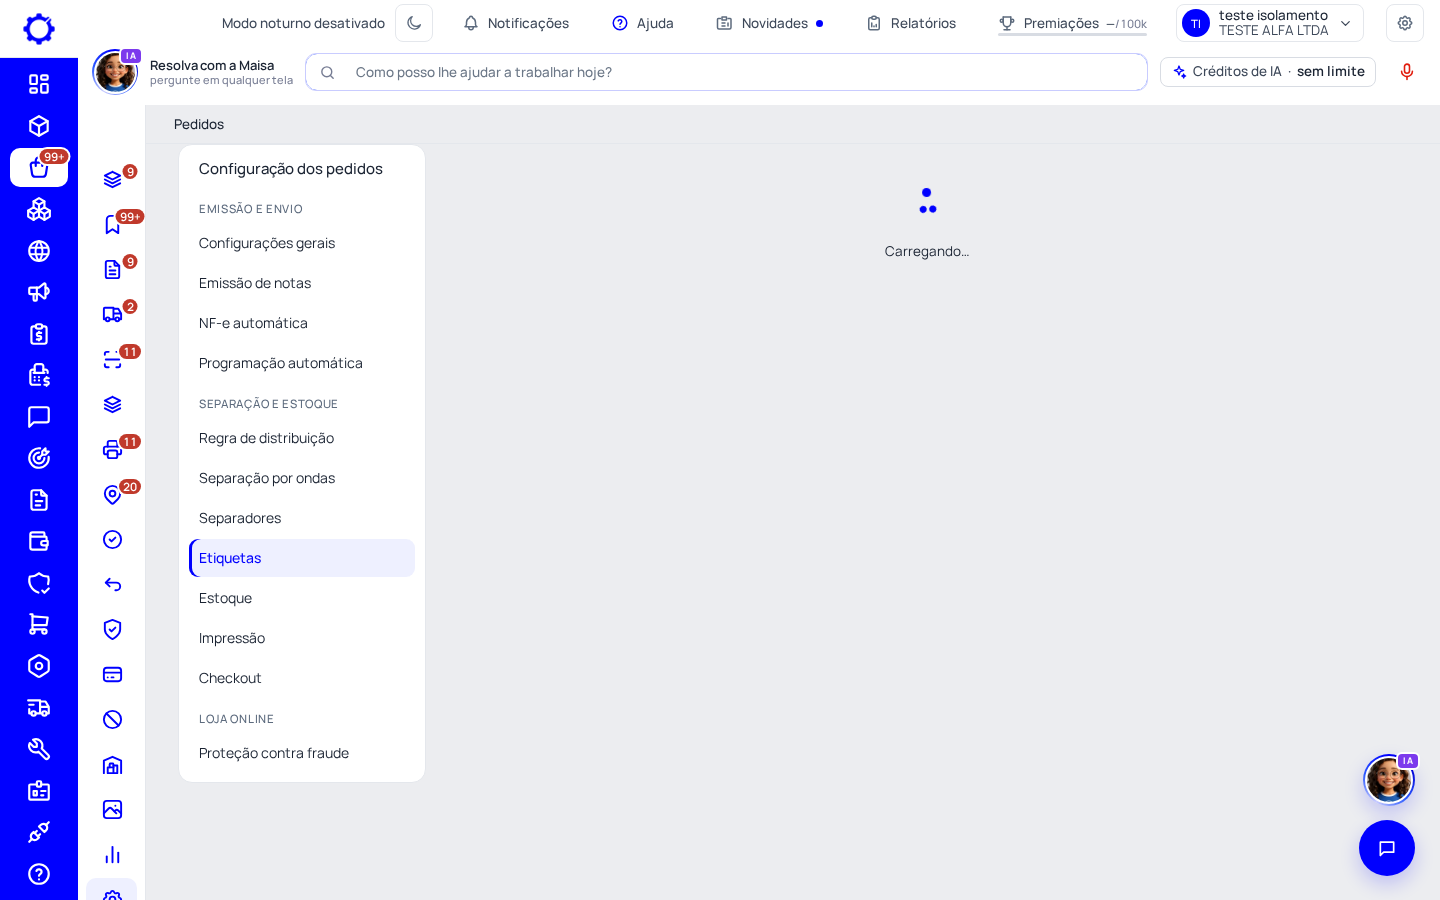The height and width of the screenshot is (900, 1440).
Task: Click the truck icon with badge 2
Action: 113,314
